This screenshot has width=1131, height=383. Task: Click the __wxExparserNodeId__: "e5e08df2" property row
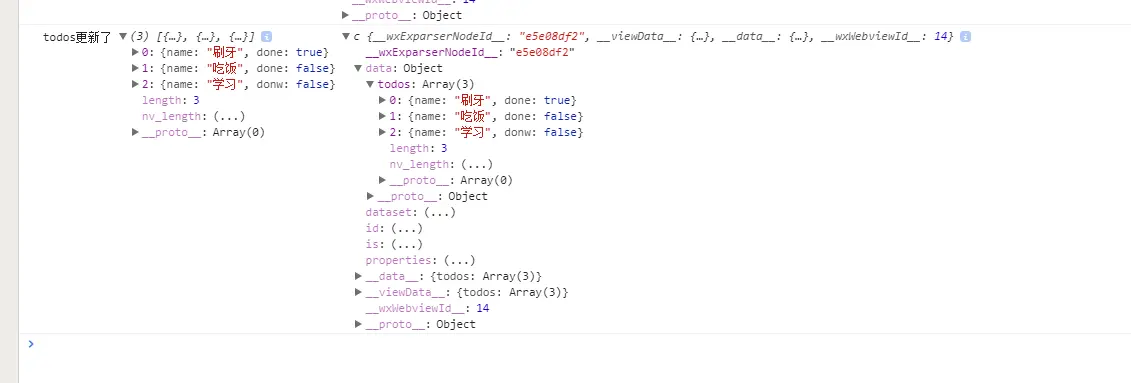(x=470, y=52)
